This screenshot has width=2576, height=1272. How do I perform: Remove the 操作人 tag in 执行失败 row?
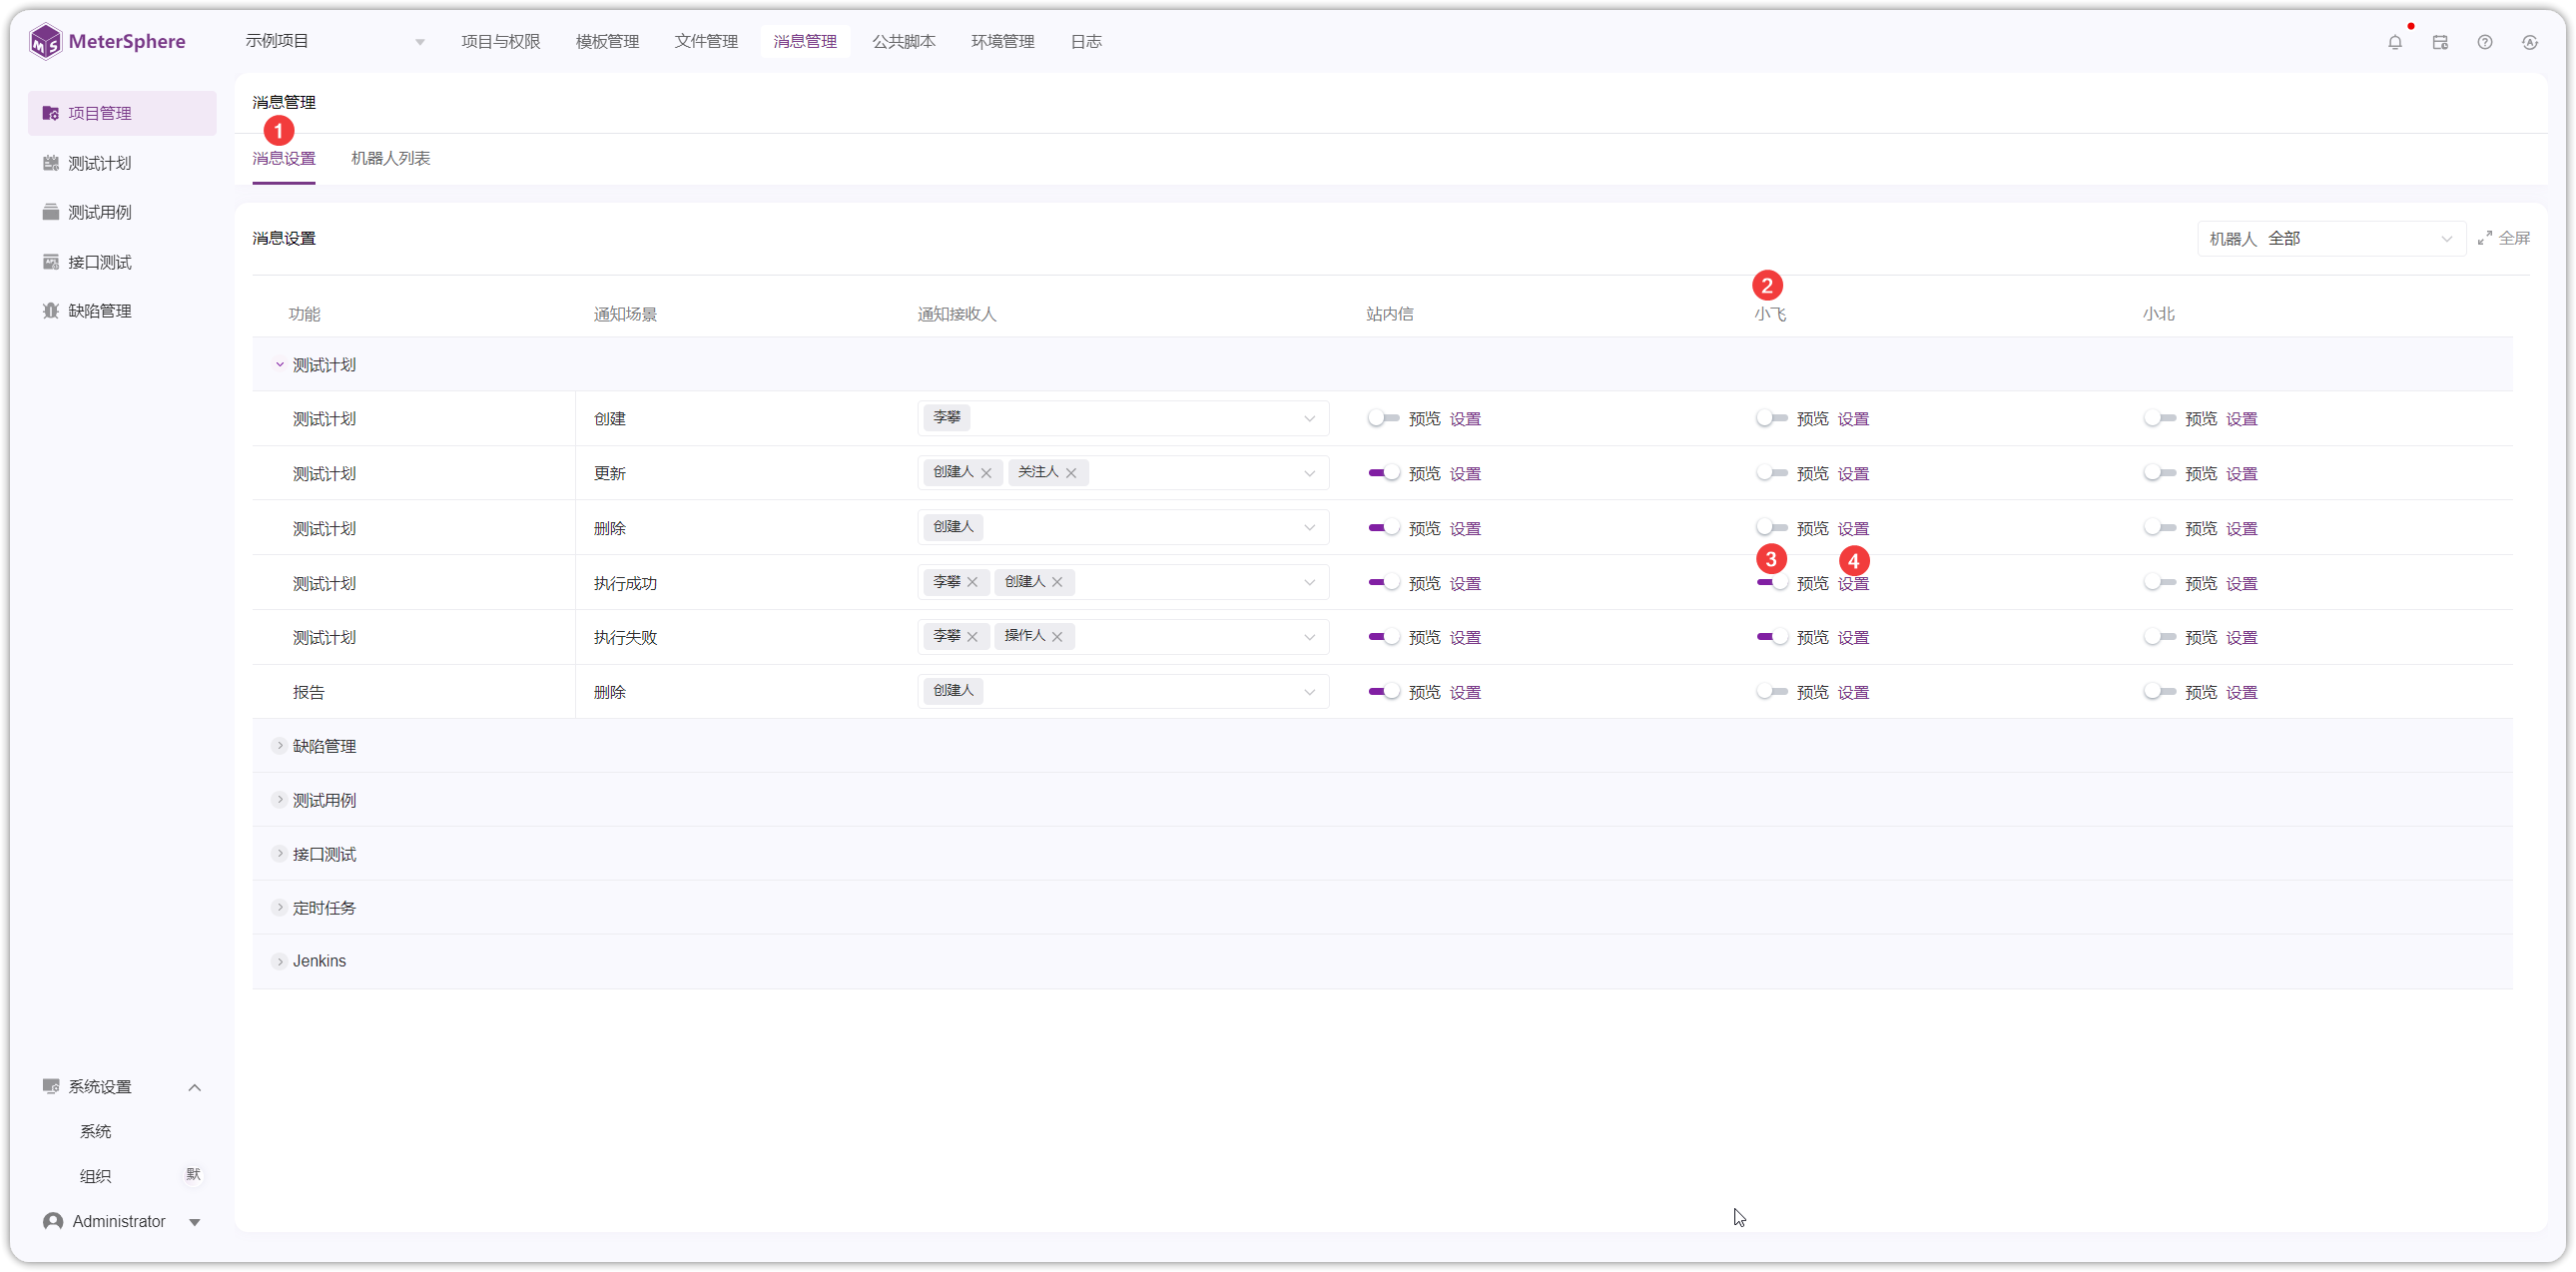click(1057, 637)
